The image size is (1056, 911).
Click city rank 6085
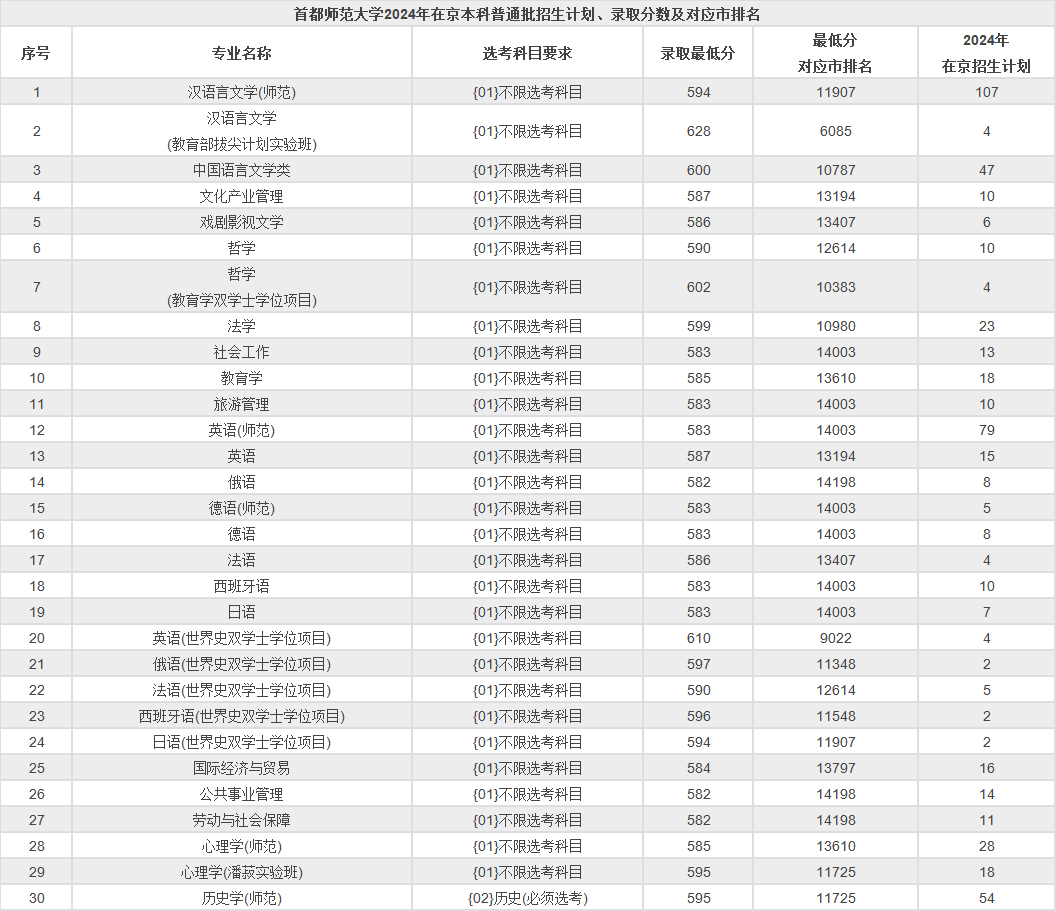836,131
